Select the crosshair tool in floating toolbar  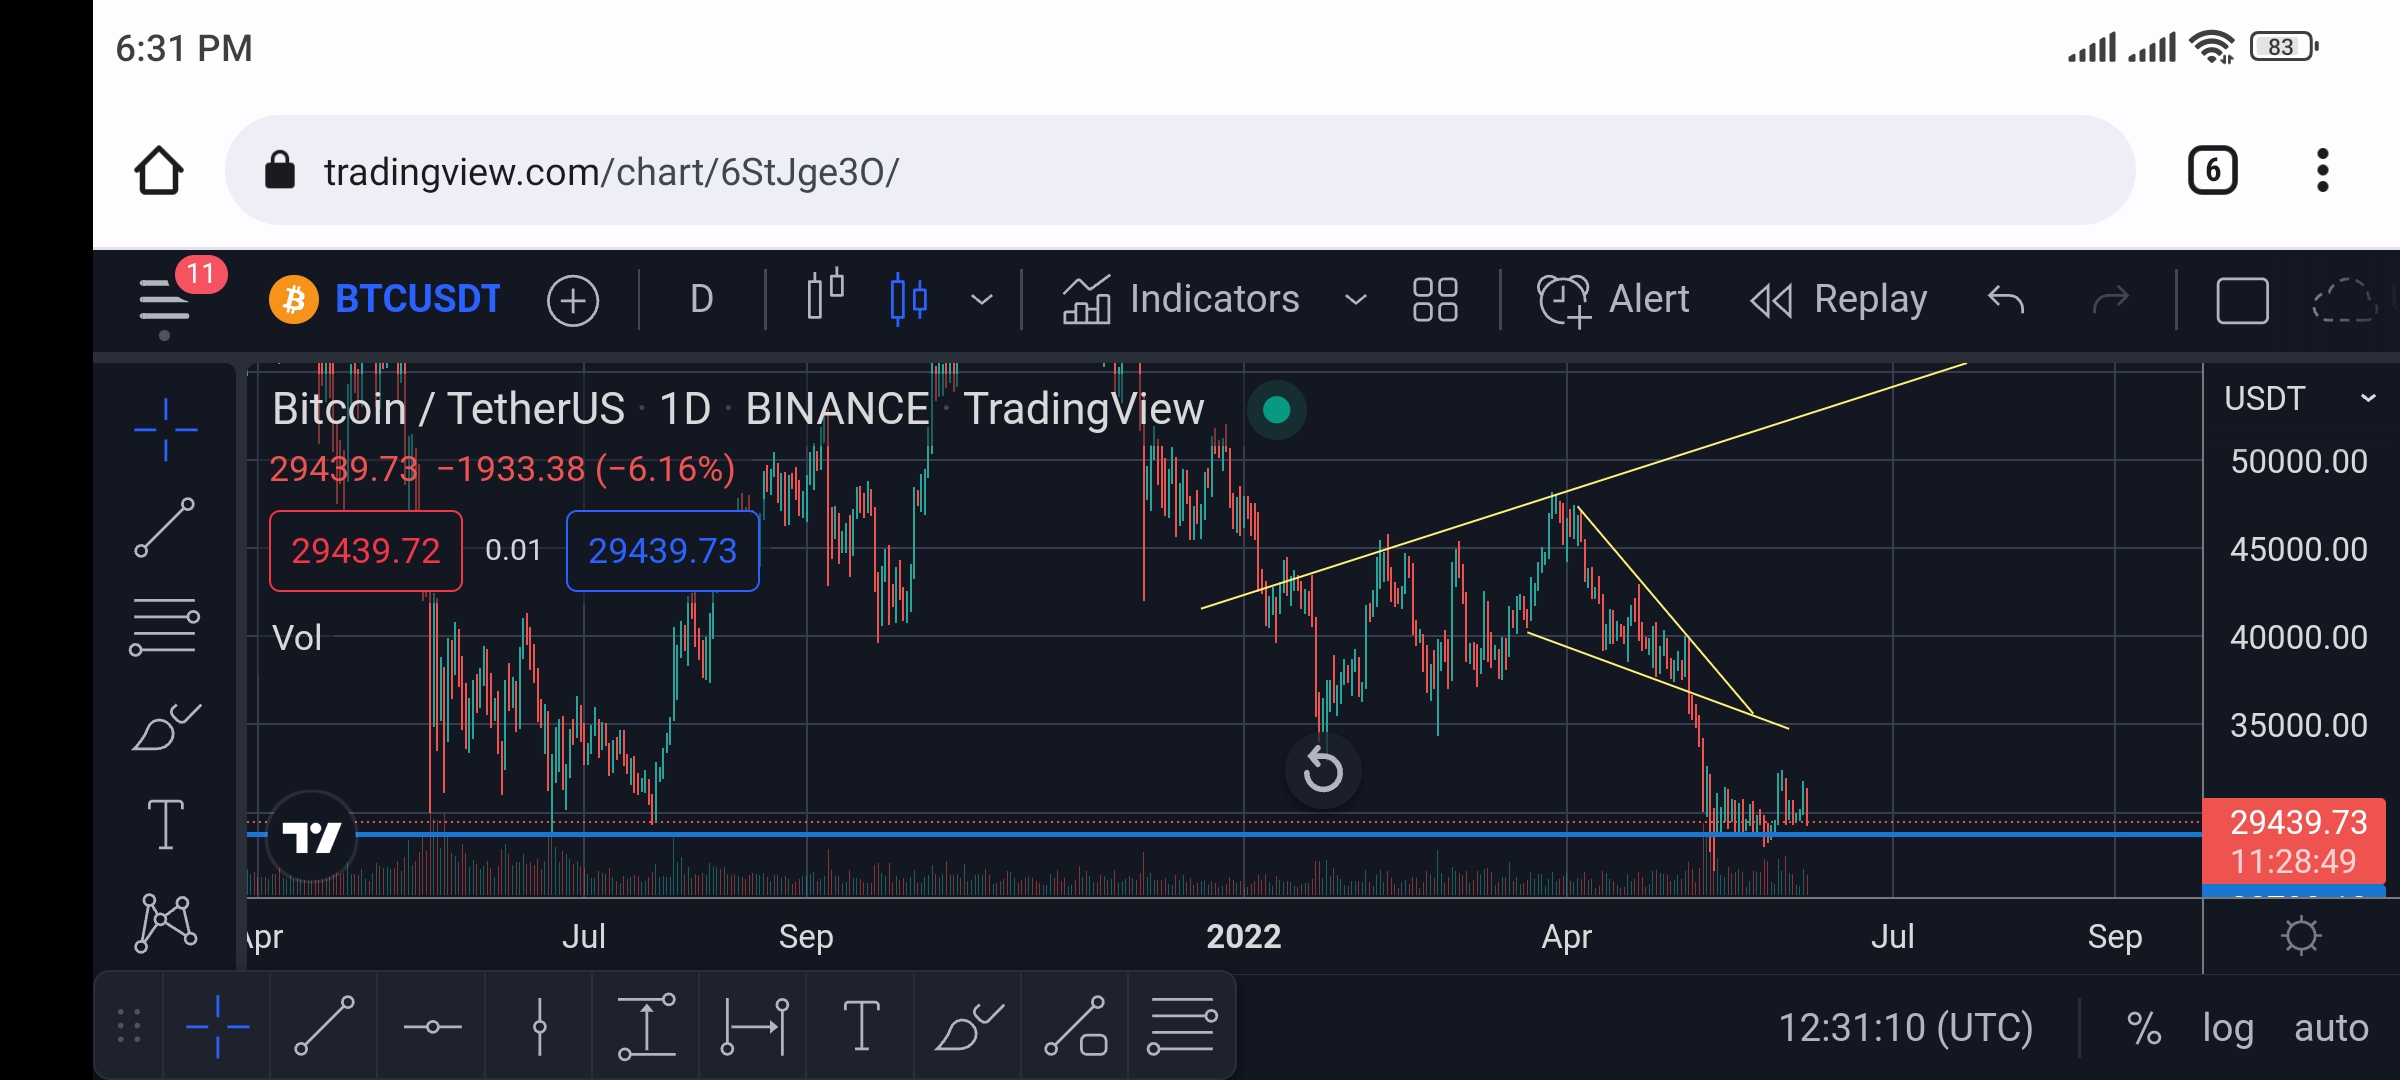click(x=217, y=1027)
